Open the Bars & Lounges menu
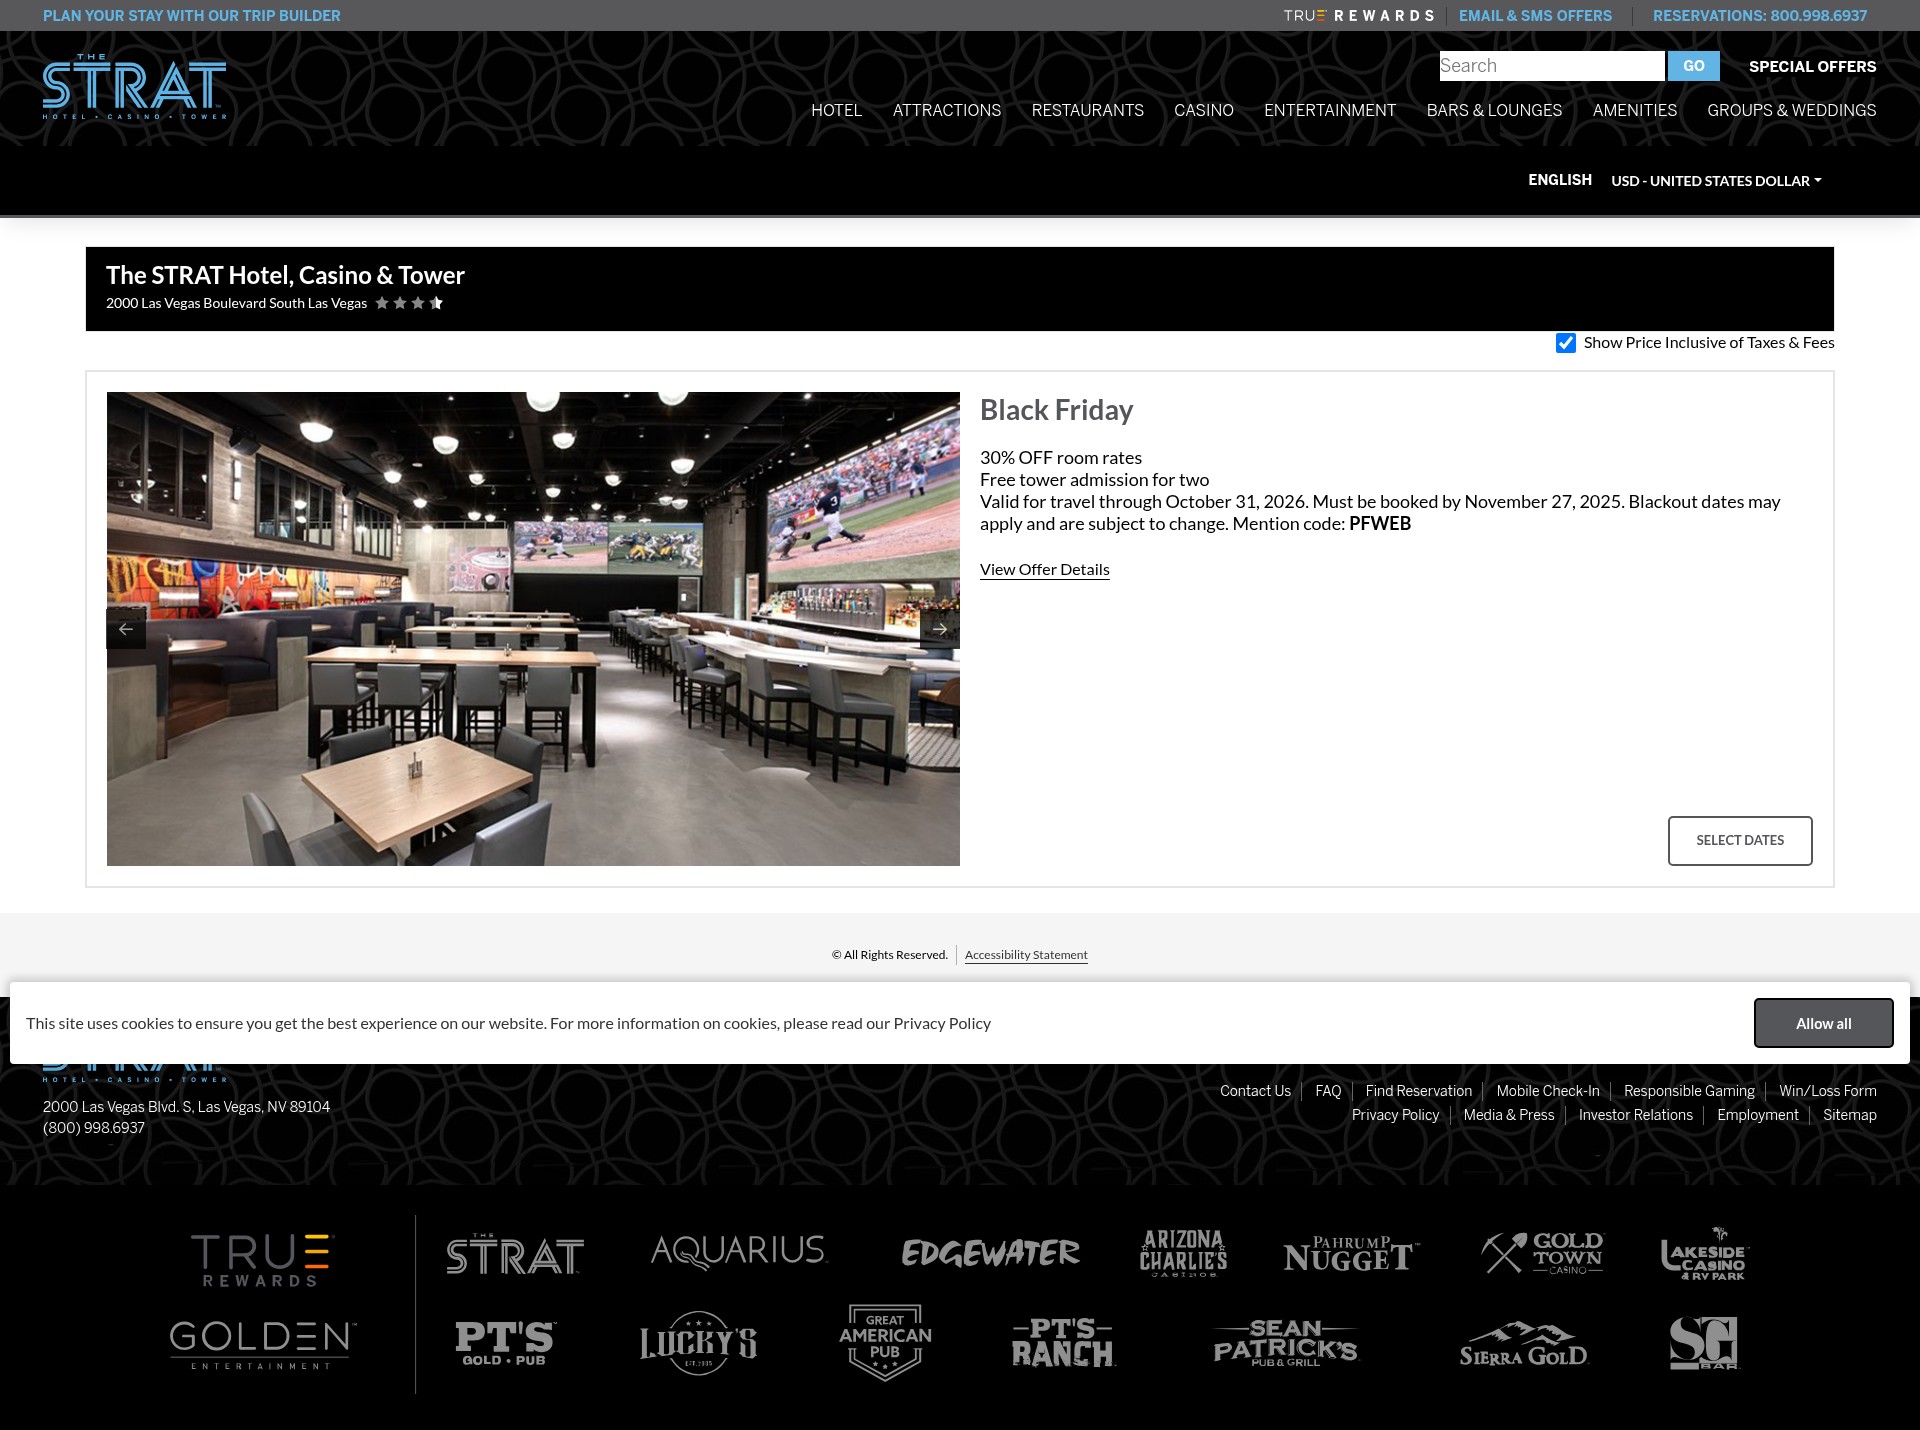 click(1494, 110)
